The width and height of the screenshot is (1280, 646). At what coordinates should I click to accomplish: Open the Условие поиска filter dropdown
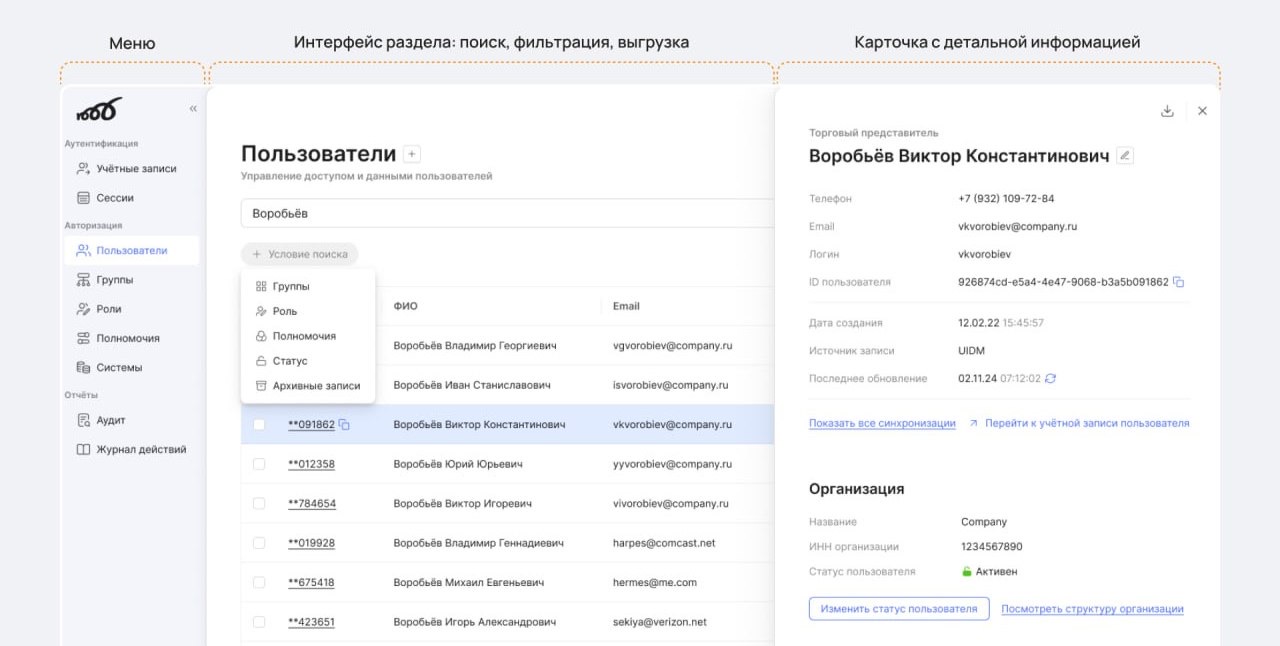(300, 254)
